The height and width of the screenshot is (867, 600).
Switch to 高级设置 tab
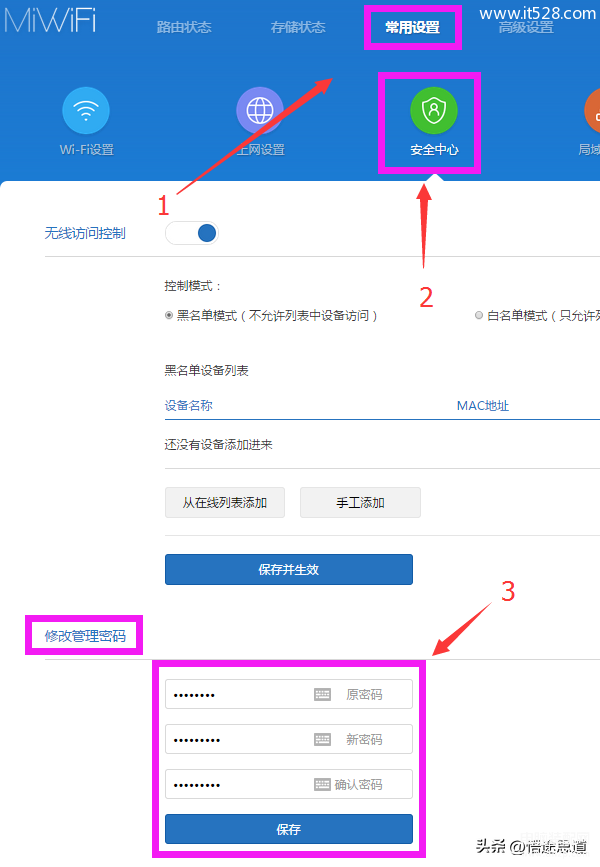pos(526,27)
